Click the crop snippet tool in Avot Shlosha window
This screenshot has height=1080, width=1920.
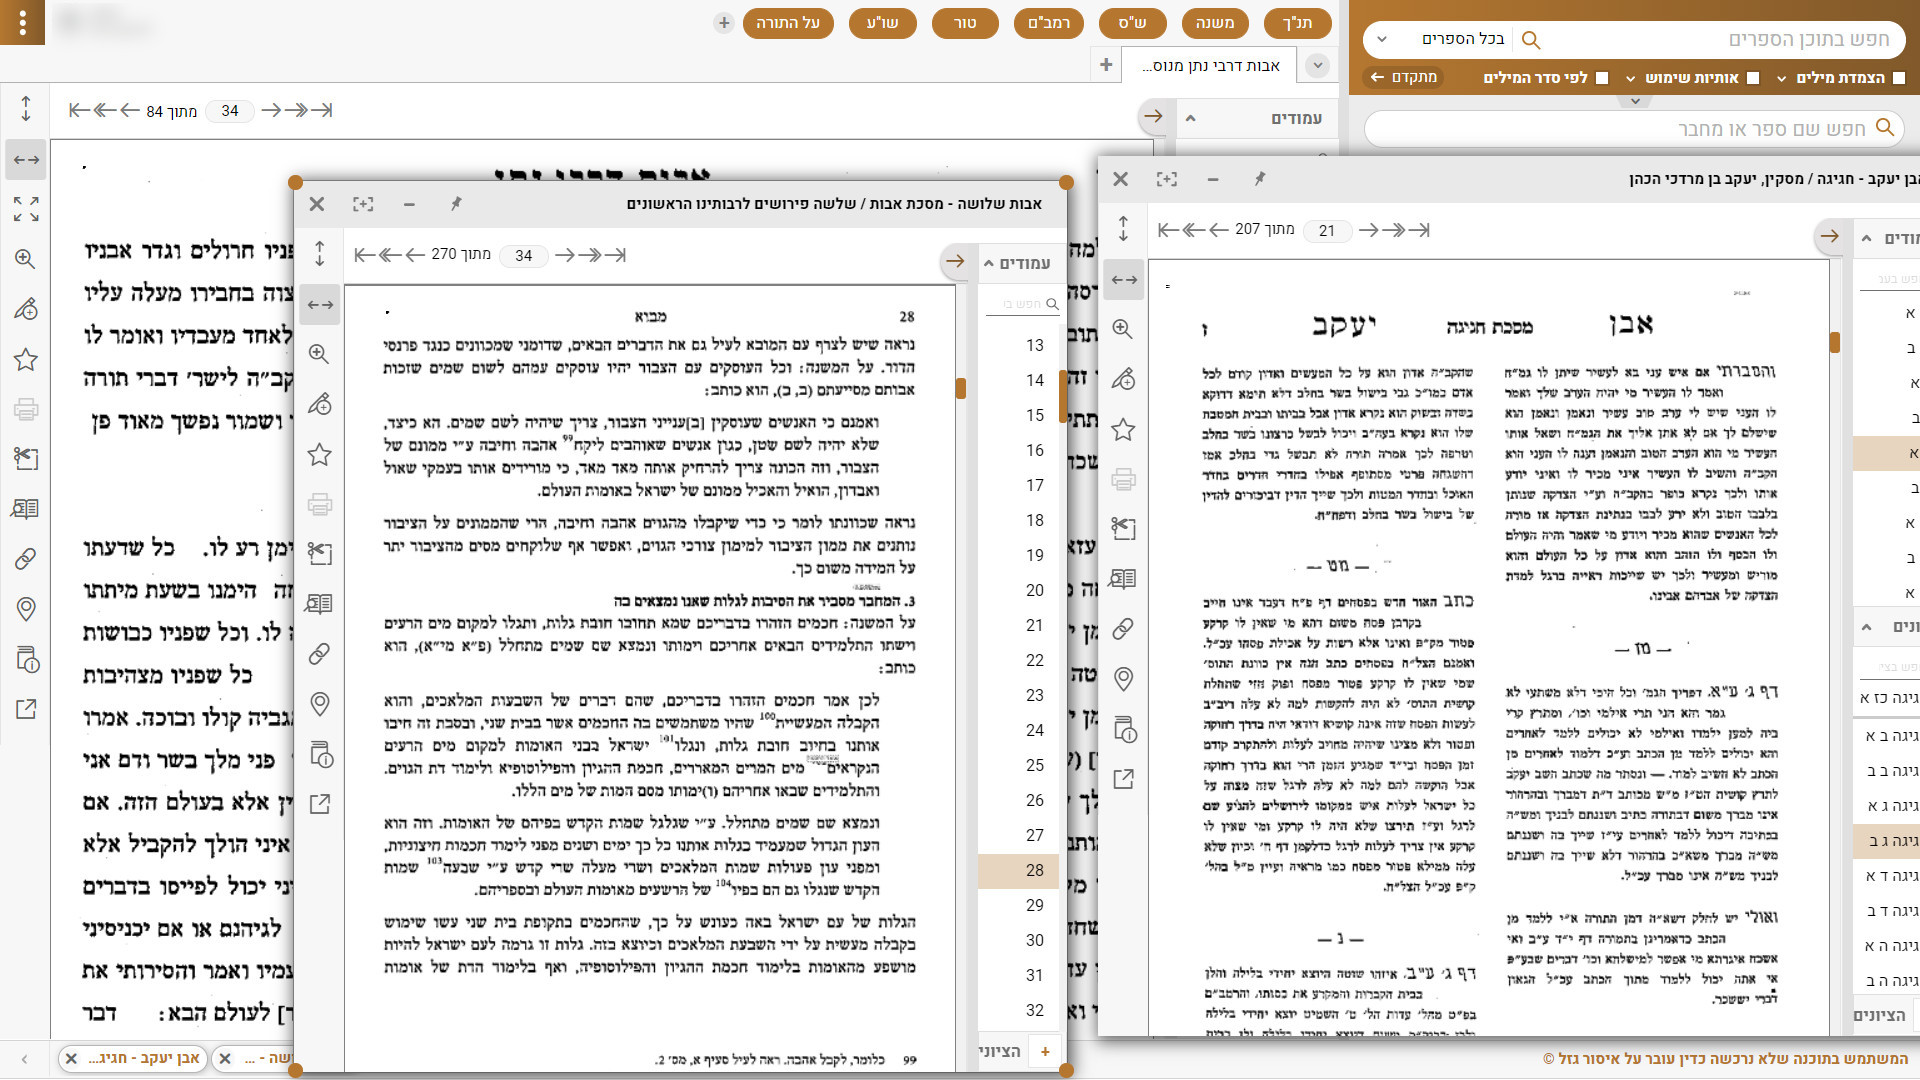(x=320, y=554)
